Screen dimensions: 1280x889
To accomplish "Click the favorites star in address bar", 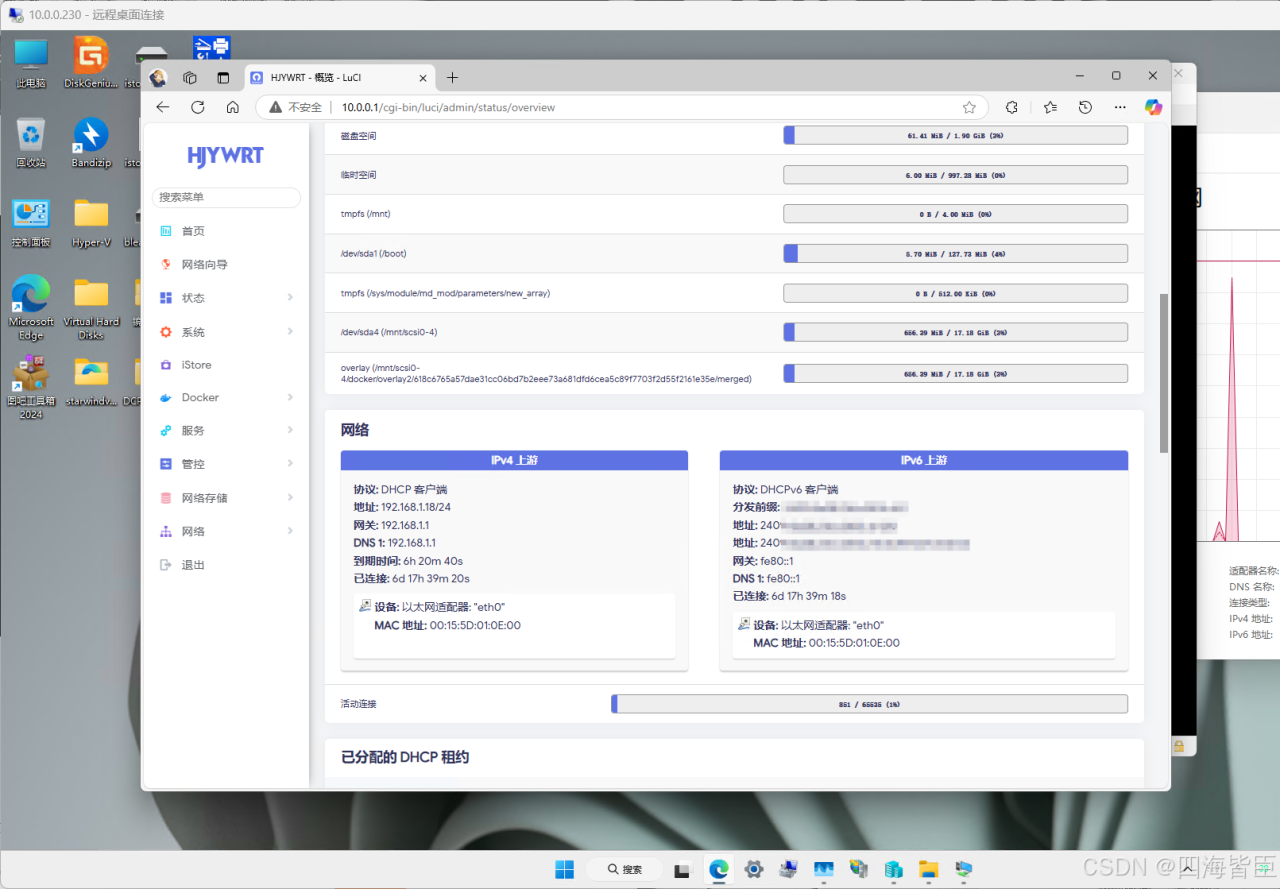I will 968,107.
